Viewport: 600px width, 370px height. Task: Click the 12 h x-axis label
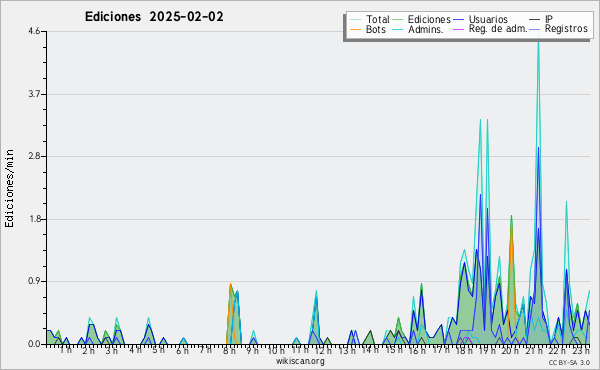323,350
